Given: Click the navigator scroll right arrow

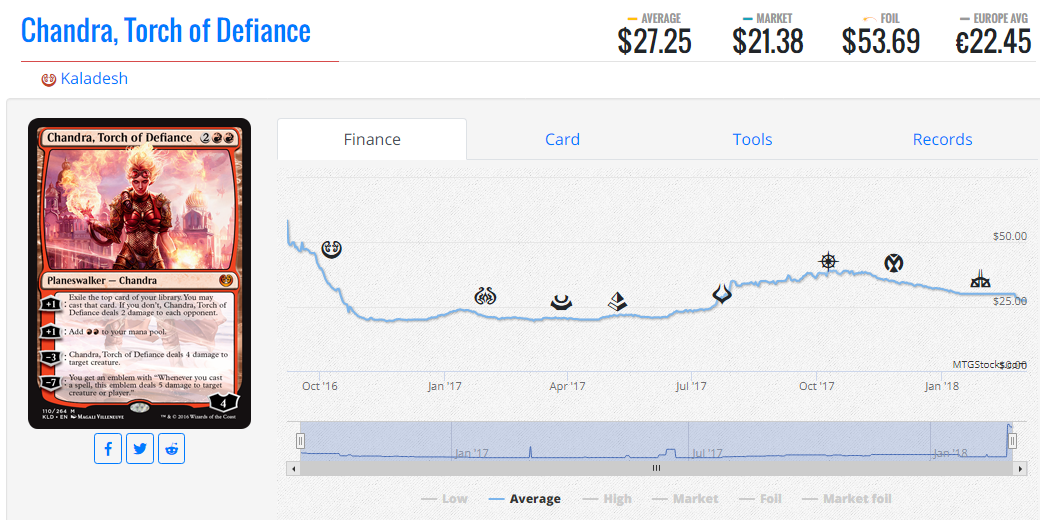Looking at the screenshot, I should pyautogui.click(x=1020, y=468).
